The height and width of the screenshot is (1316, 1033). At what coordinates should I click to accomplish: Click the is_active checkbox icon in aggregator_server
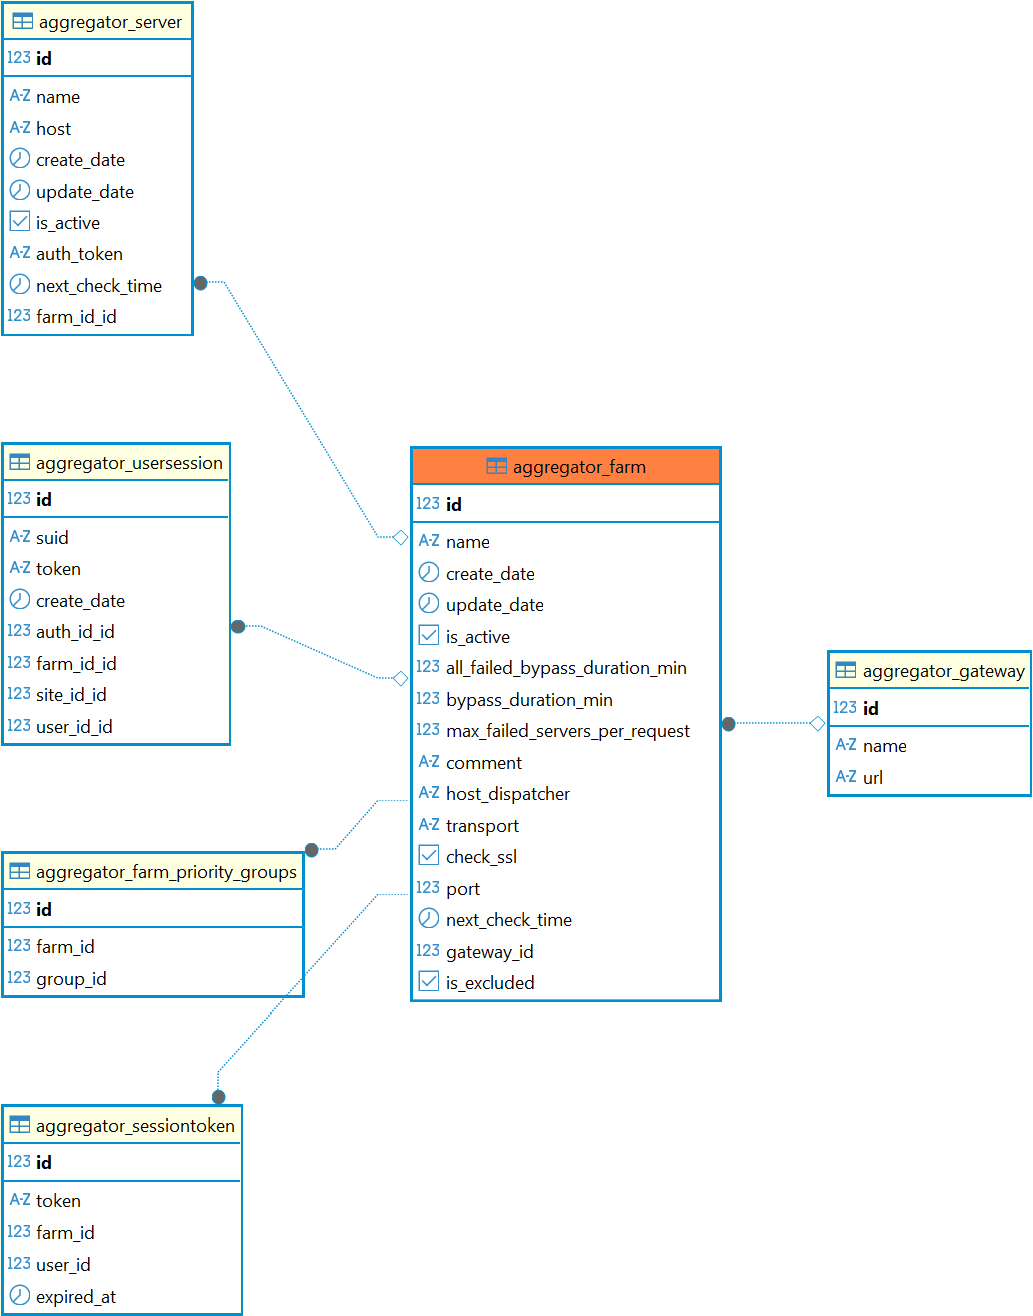coord(20,221)
